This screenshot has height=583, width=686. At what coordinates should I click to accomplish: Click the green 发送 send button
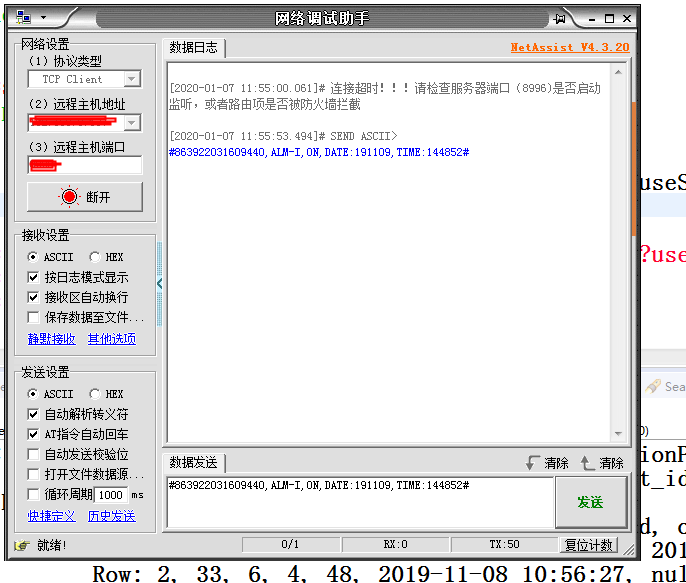(x=591, y=502)
